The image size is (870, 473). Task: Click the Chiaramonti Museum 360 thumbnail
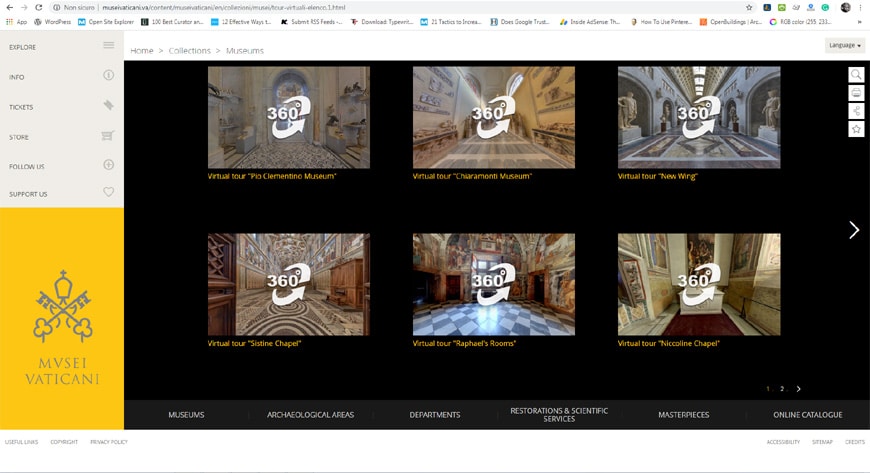[x=494, y=117]
